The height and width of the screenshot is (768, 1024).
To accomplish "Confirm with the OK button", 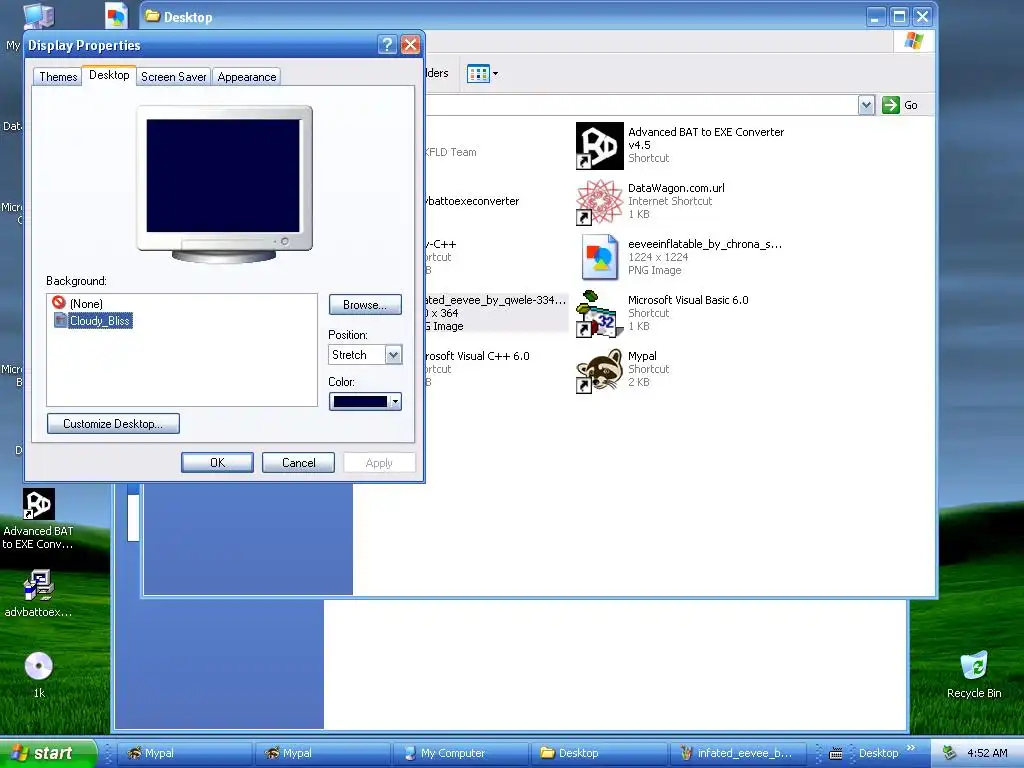I will click(217, 462).
